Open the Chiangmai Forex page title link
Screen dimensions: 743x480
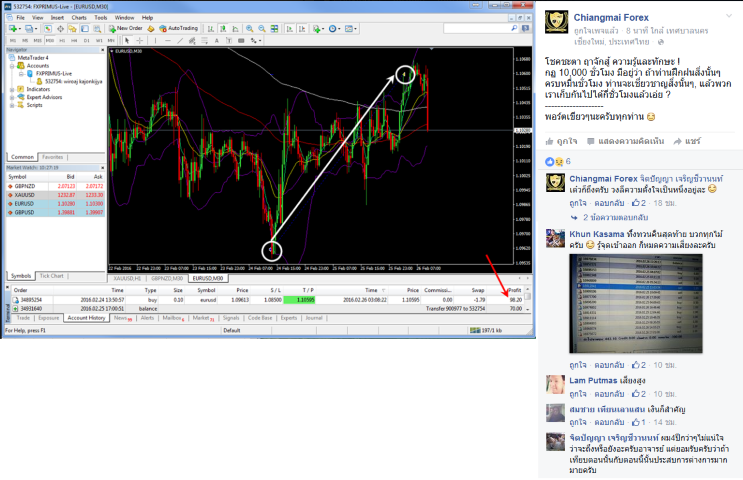point(611,18)
